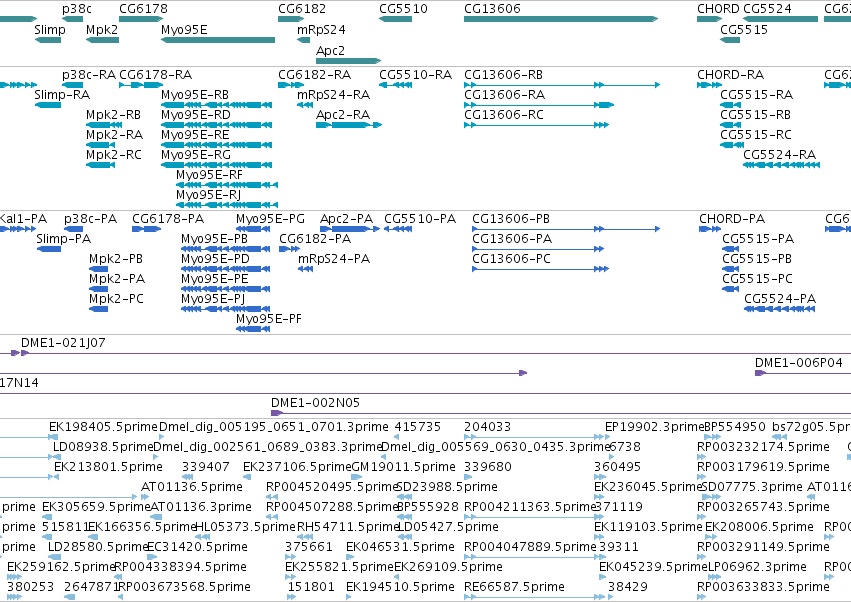Click the Mpk2-RC transcript

(x=100, y=165)
